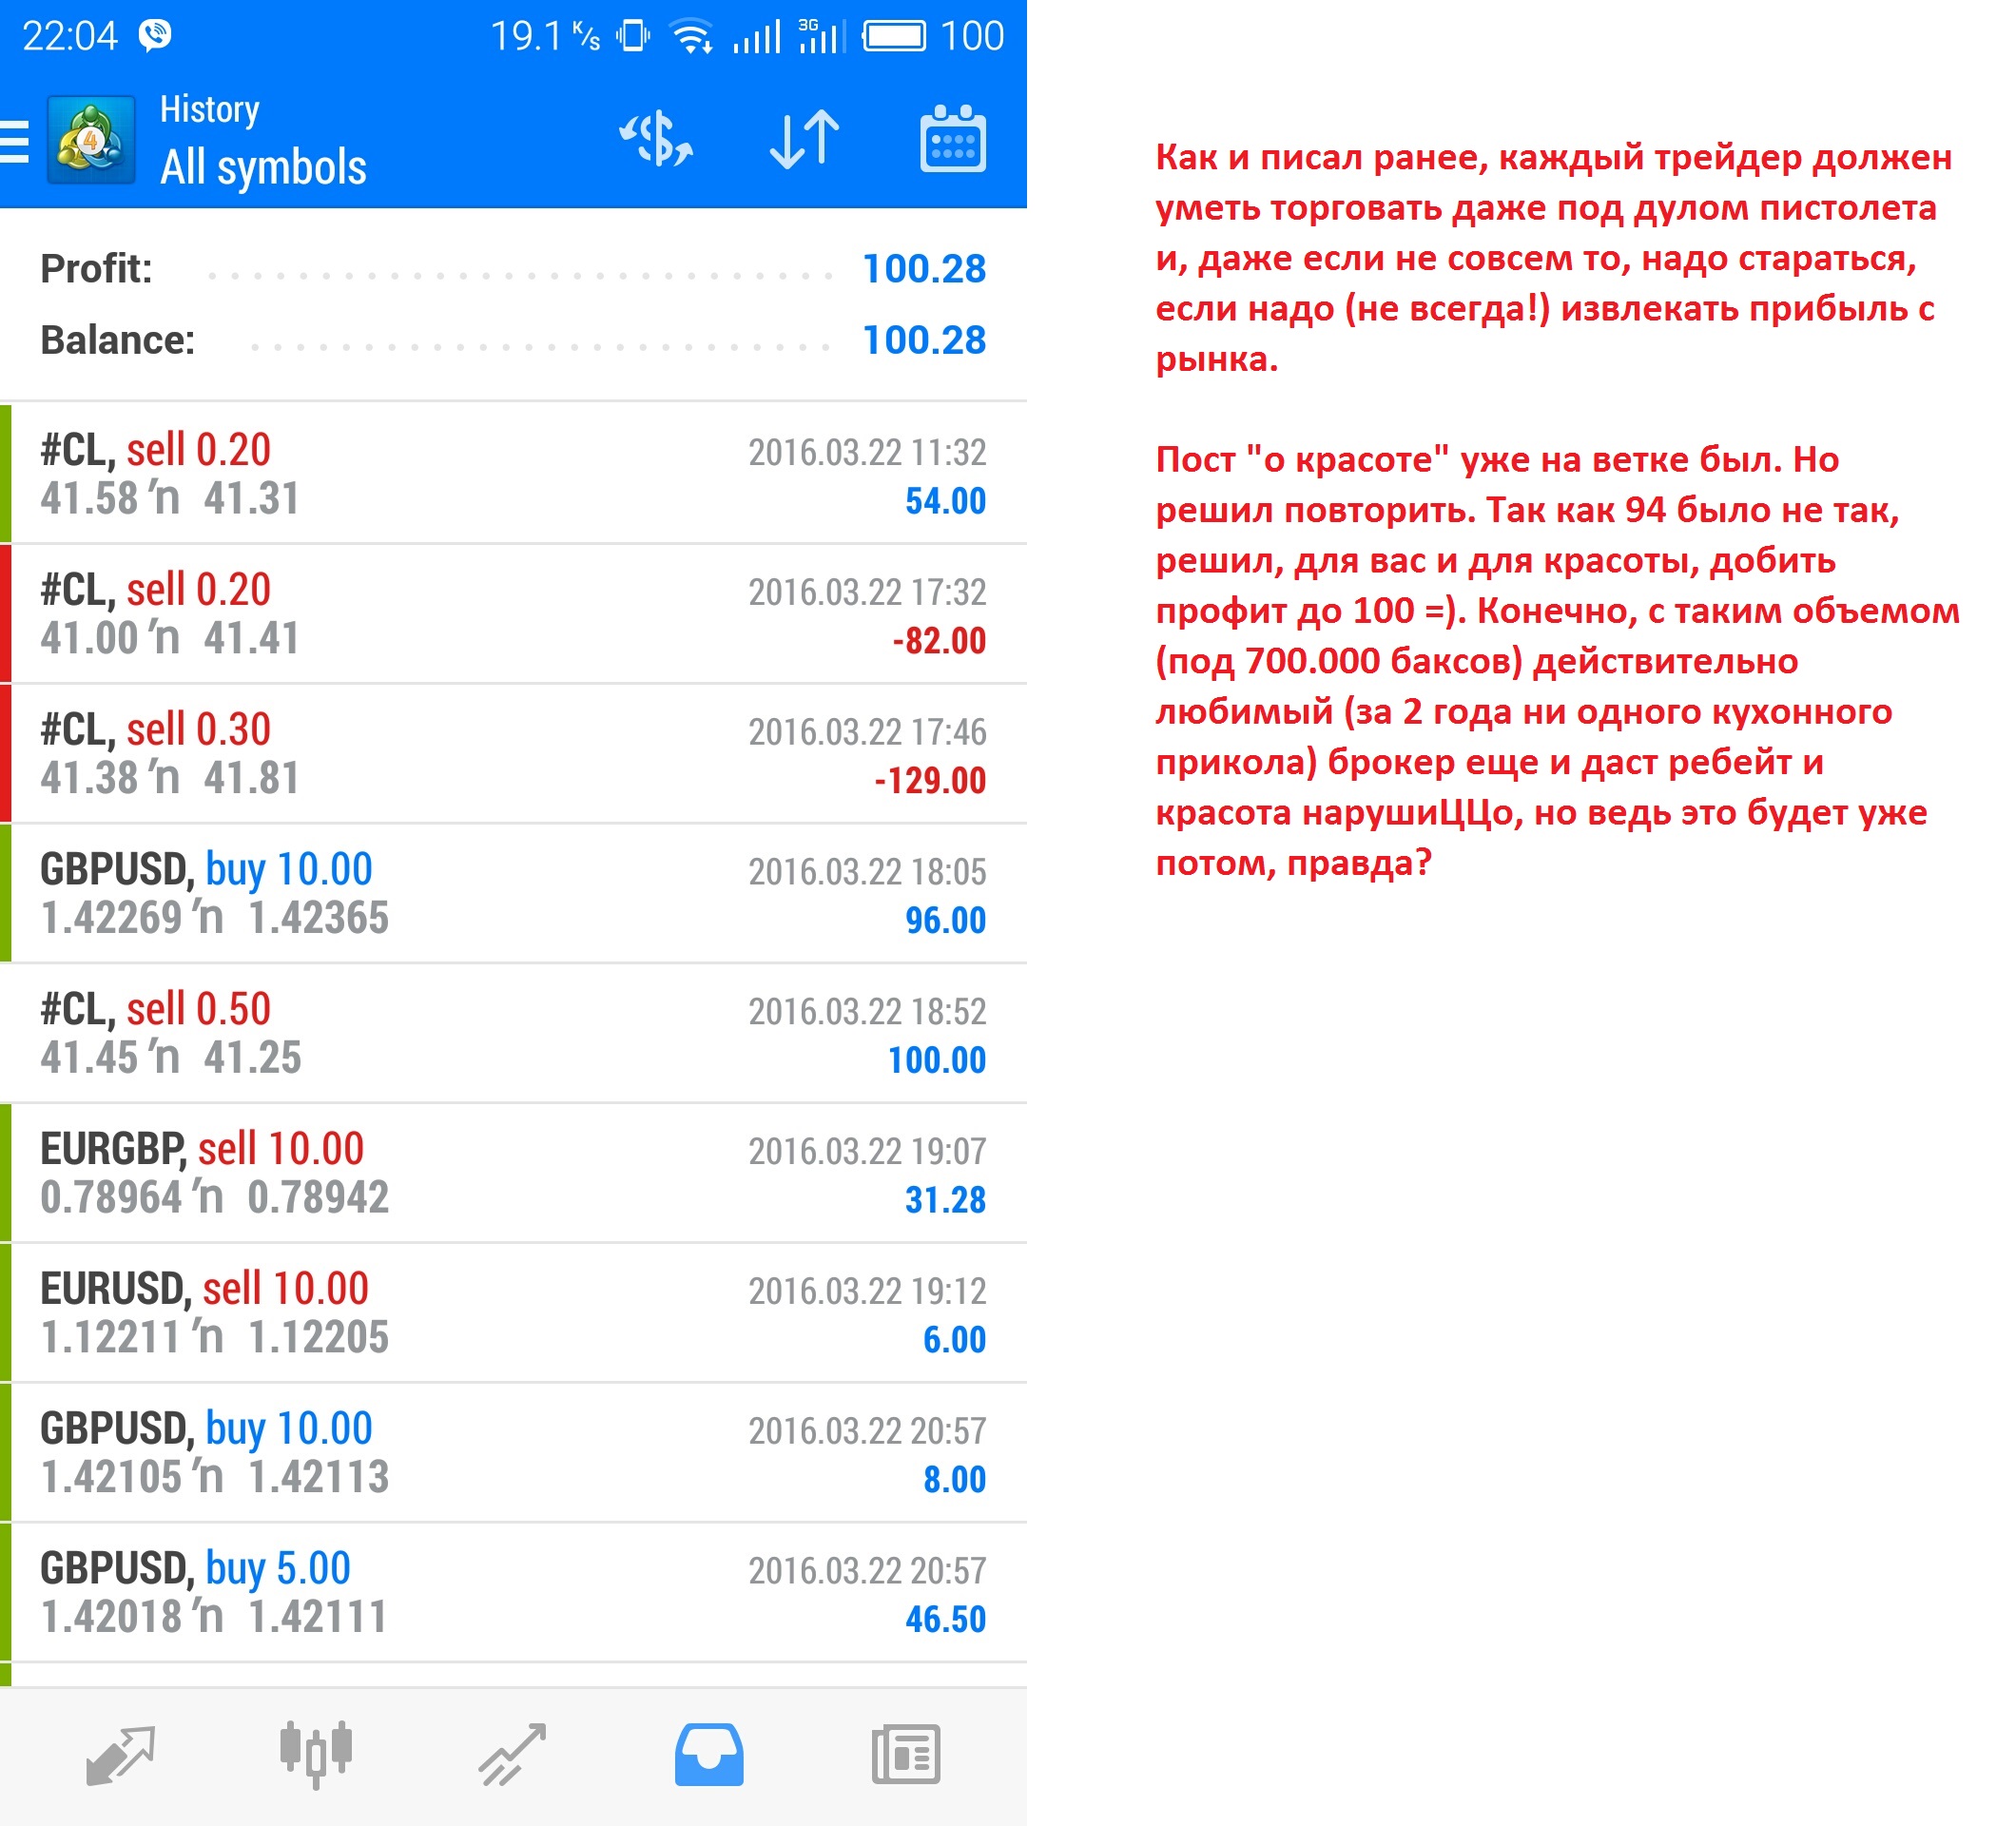
Task: Click the red paragraph starting 'Пост "о красоте"'
Action: tap(1557, 661)
